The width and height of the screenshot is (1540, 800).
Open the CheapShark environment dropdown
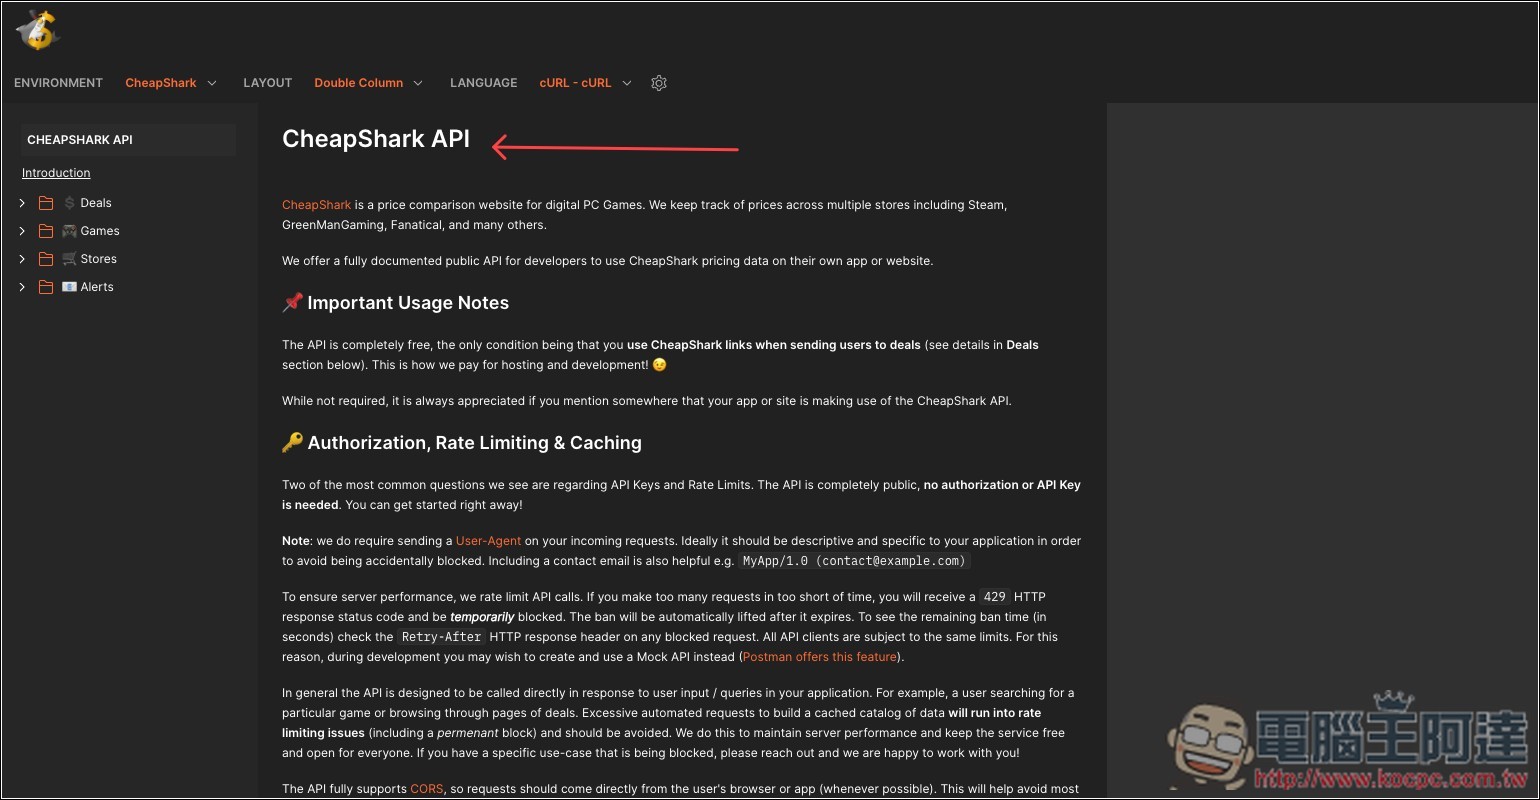pyautogui.click(x=171, y=83)
